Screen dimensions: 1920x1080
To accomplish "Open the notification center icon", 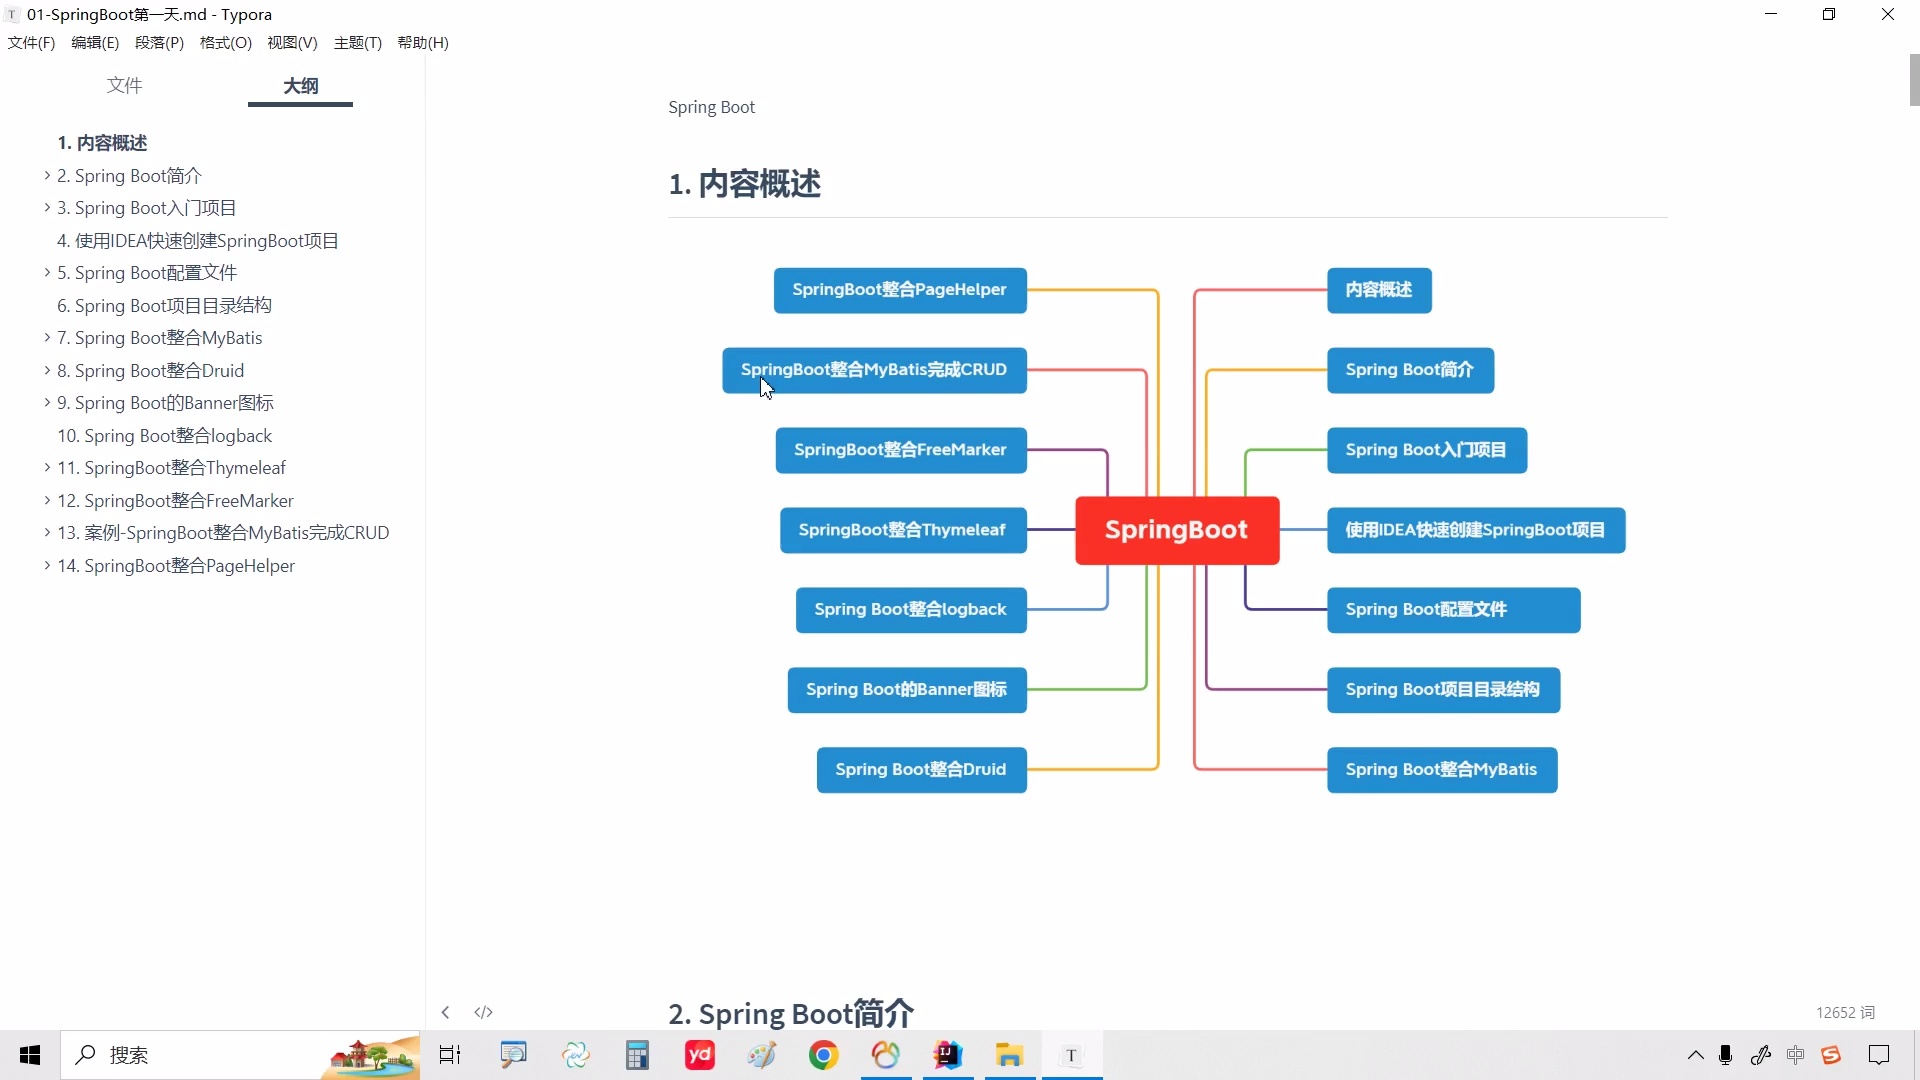I will coord(1881,1055).
